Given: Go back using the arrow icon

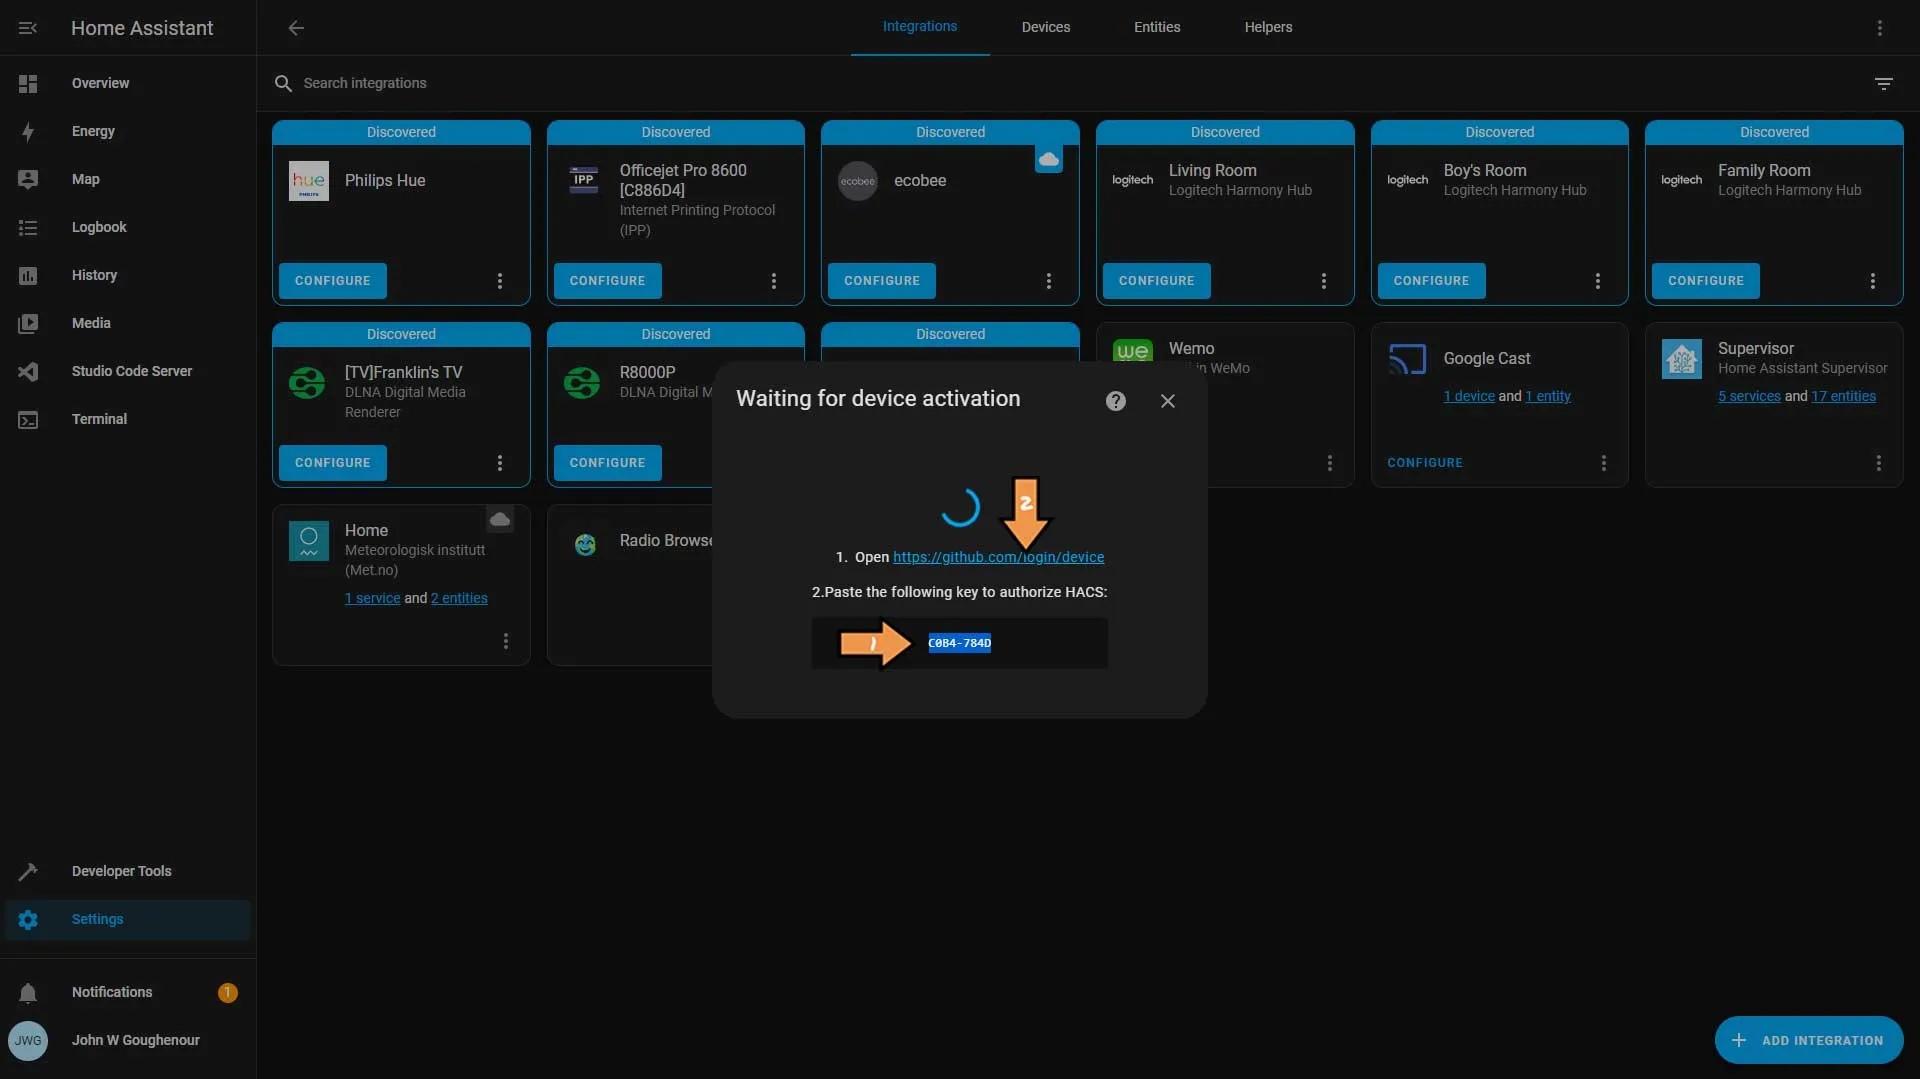Looking at the screenshot, I should pyautogui.click(x=296, y=28).
